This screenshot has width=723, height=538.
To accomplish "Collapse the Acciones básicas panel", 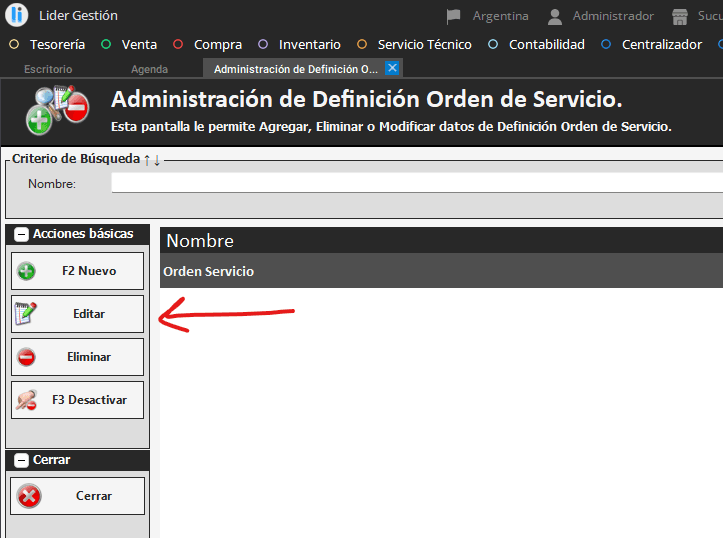I will click(21, 234).
